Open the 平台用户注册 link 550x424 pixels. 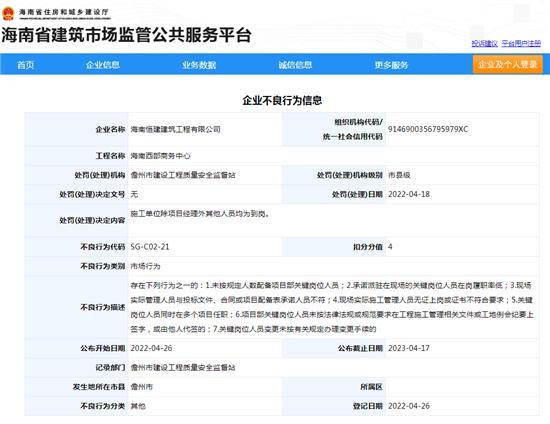coord(521,43)
